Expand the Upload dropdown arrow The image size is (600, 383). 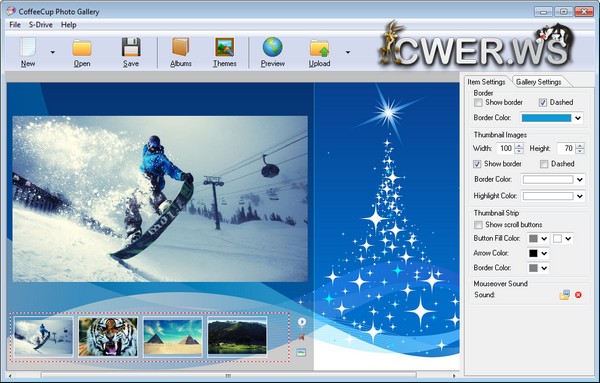pos(347,52)
